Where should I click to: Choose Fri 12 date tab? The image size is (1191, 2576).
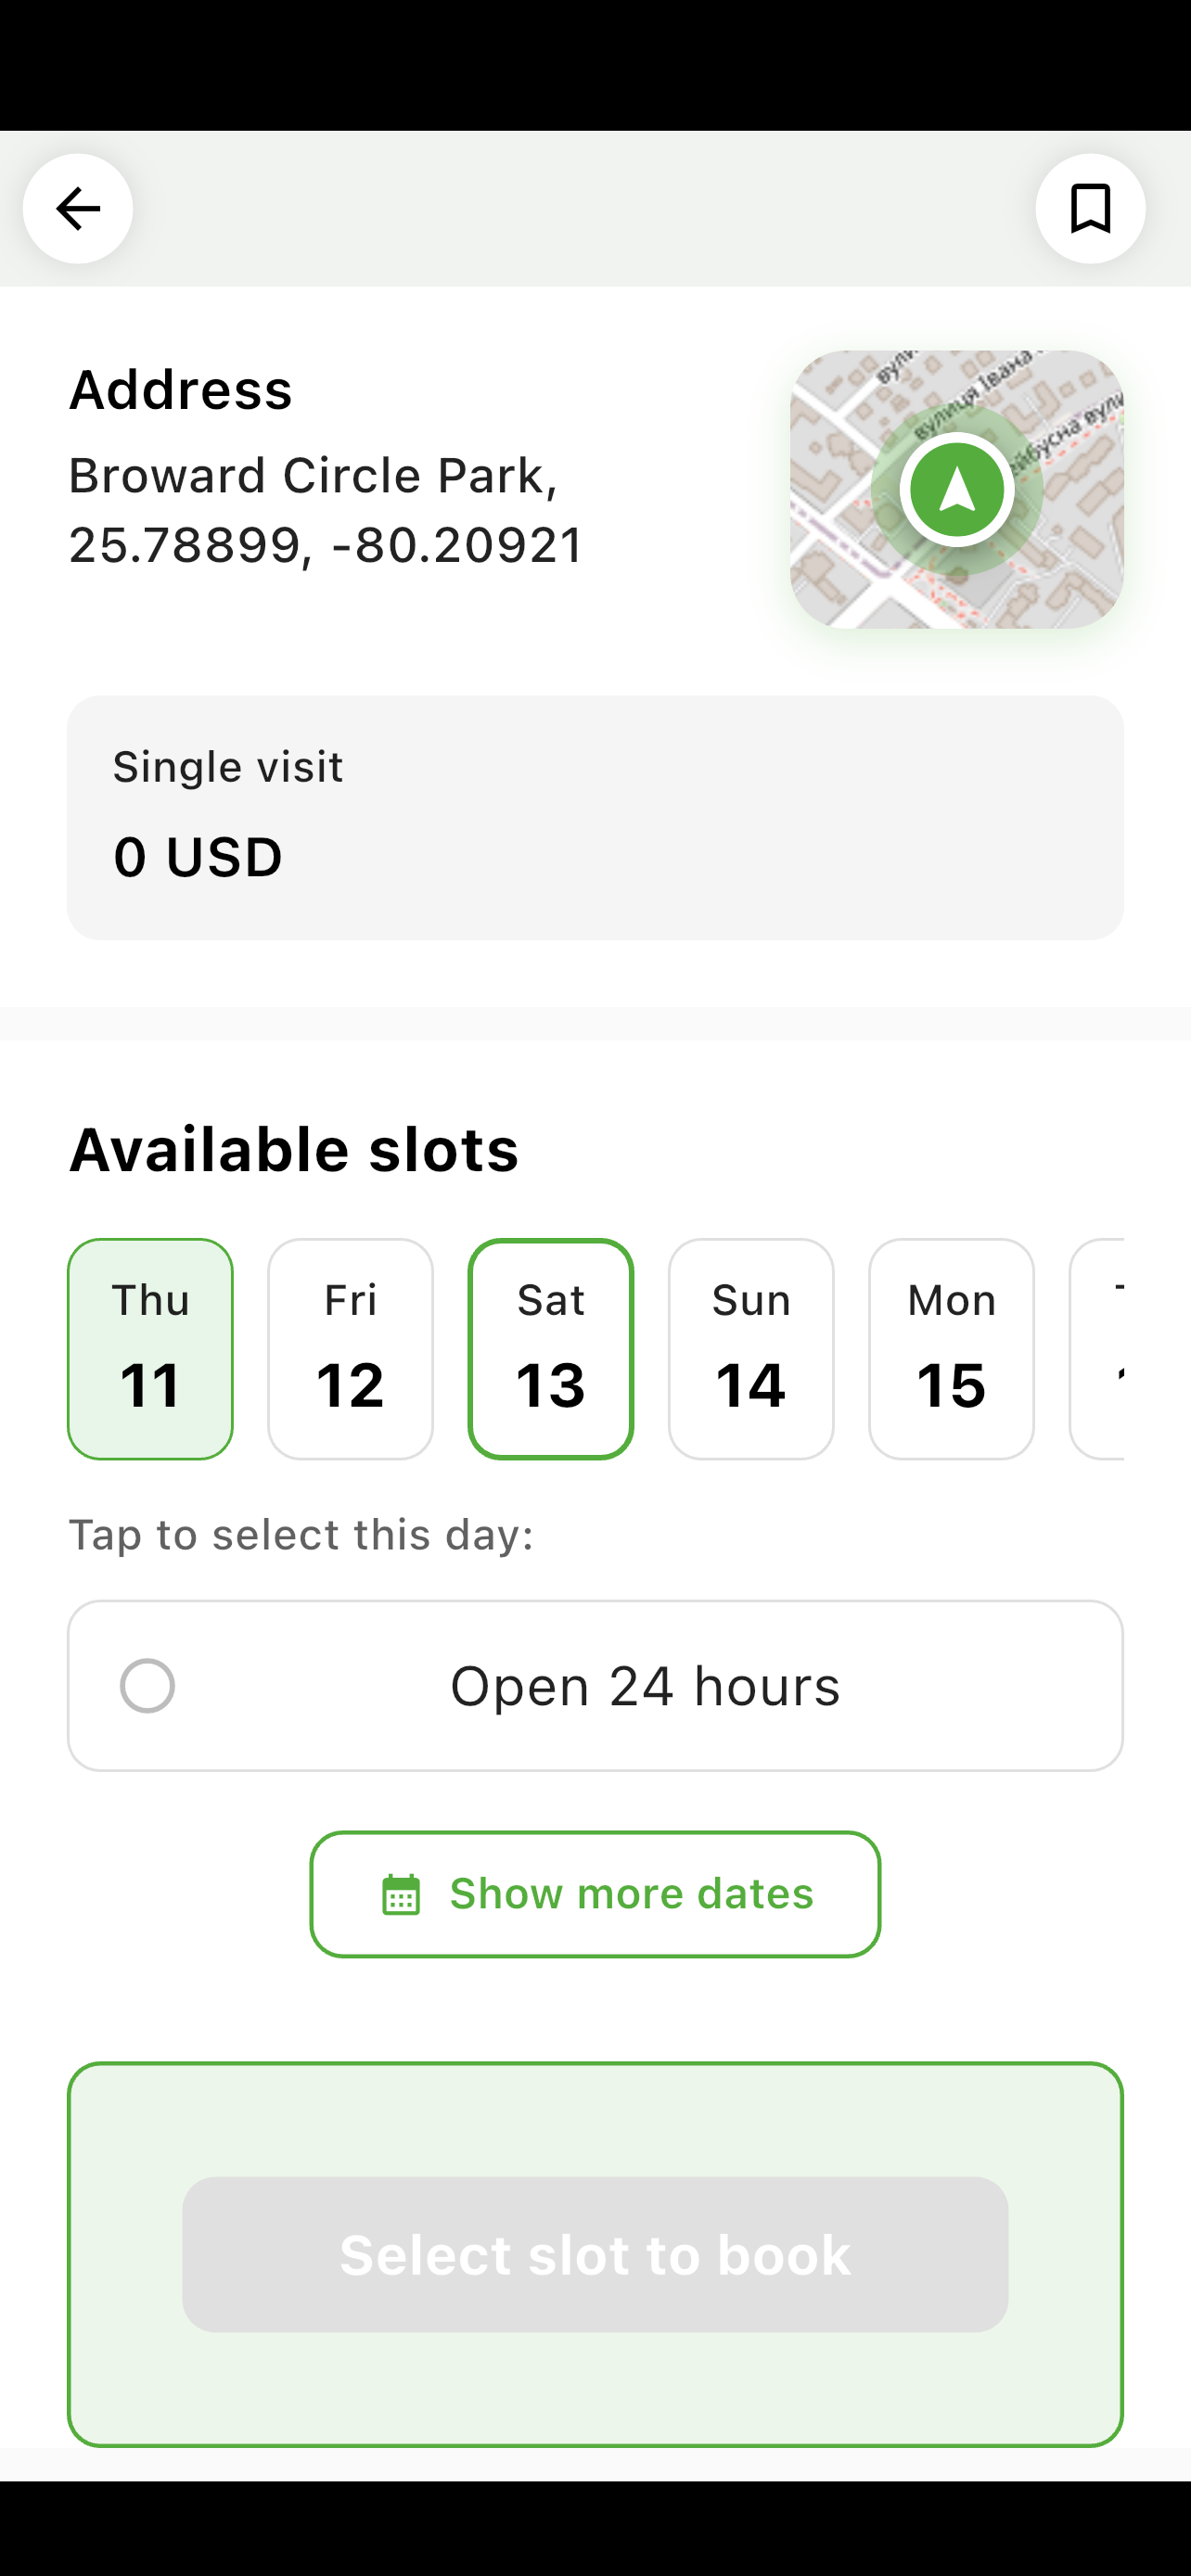(x=350, y=1349)
